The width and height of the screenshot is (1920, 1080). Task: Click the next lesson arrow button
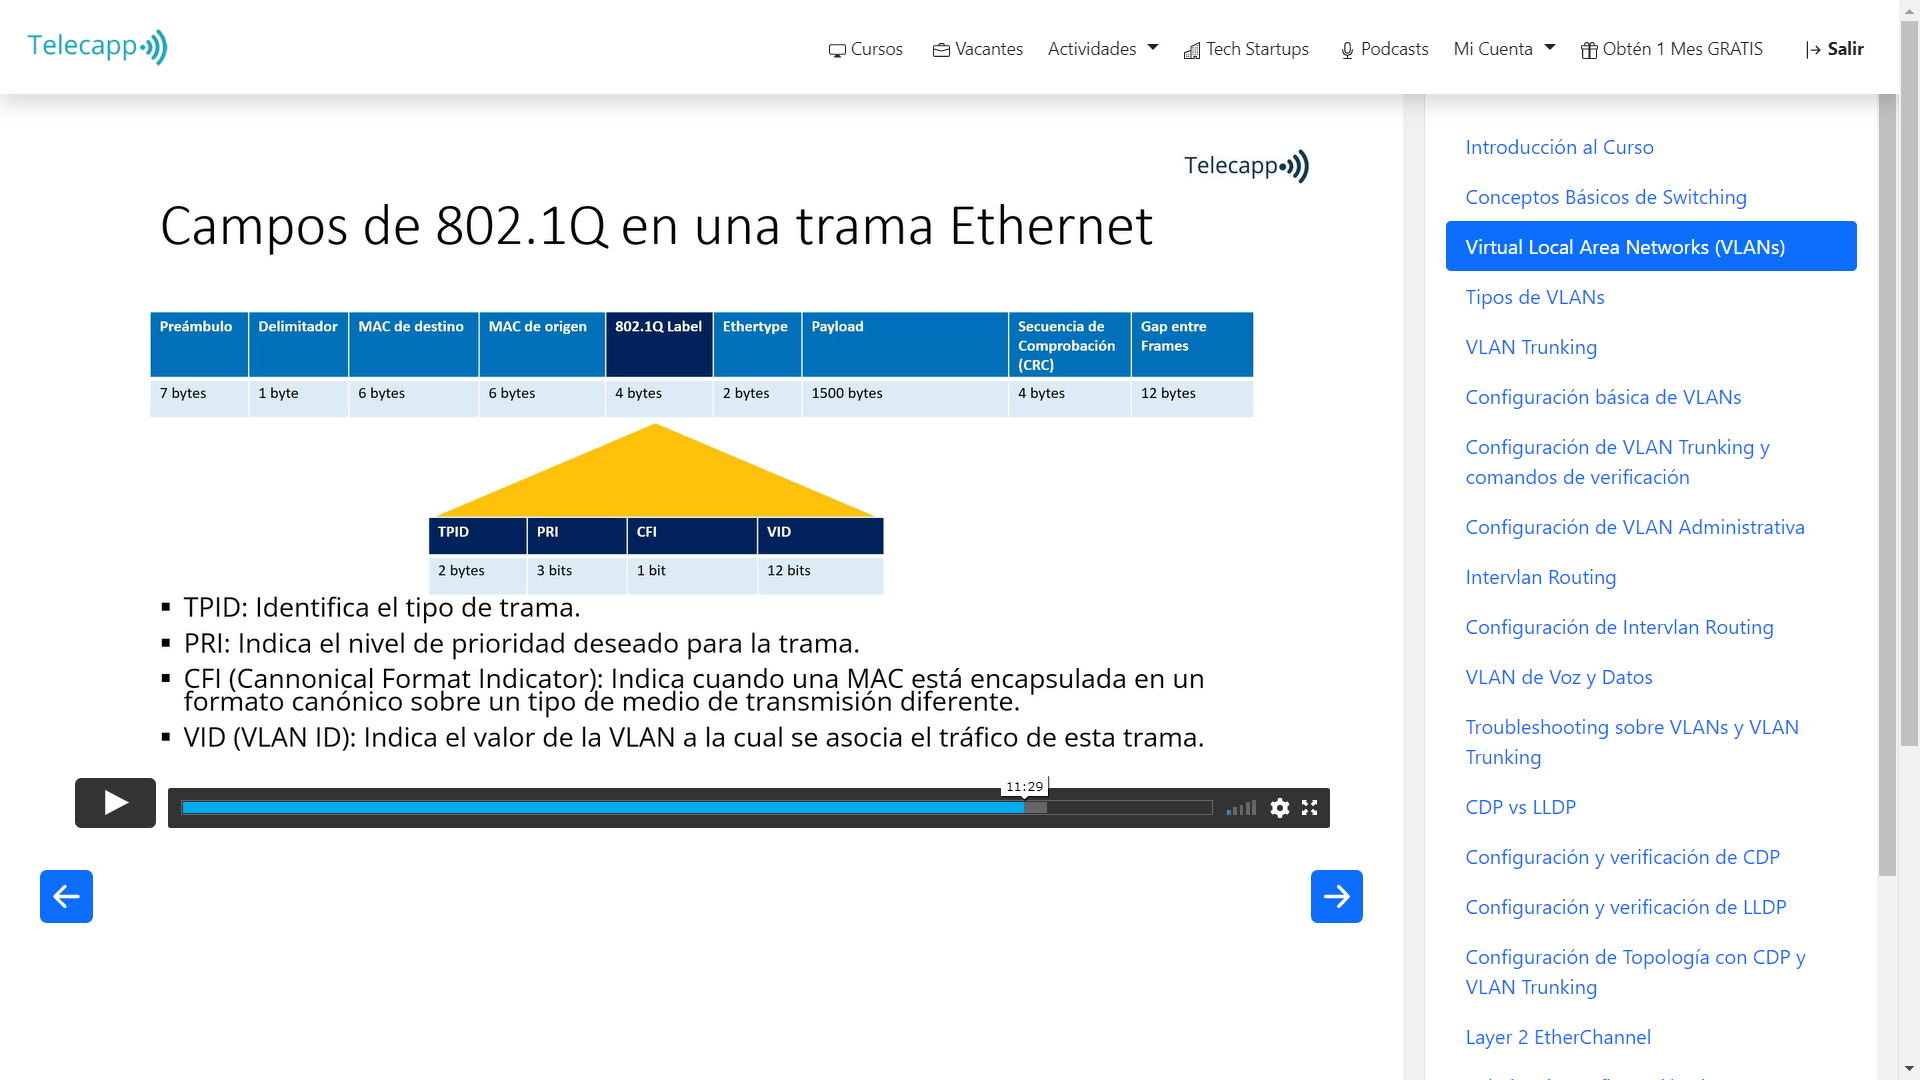[x=1337, y=897]
